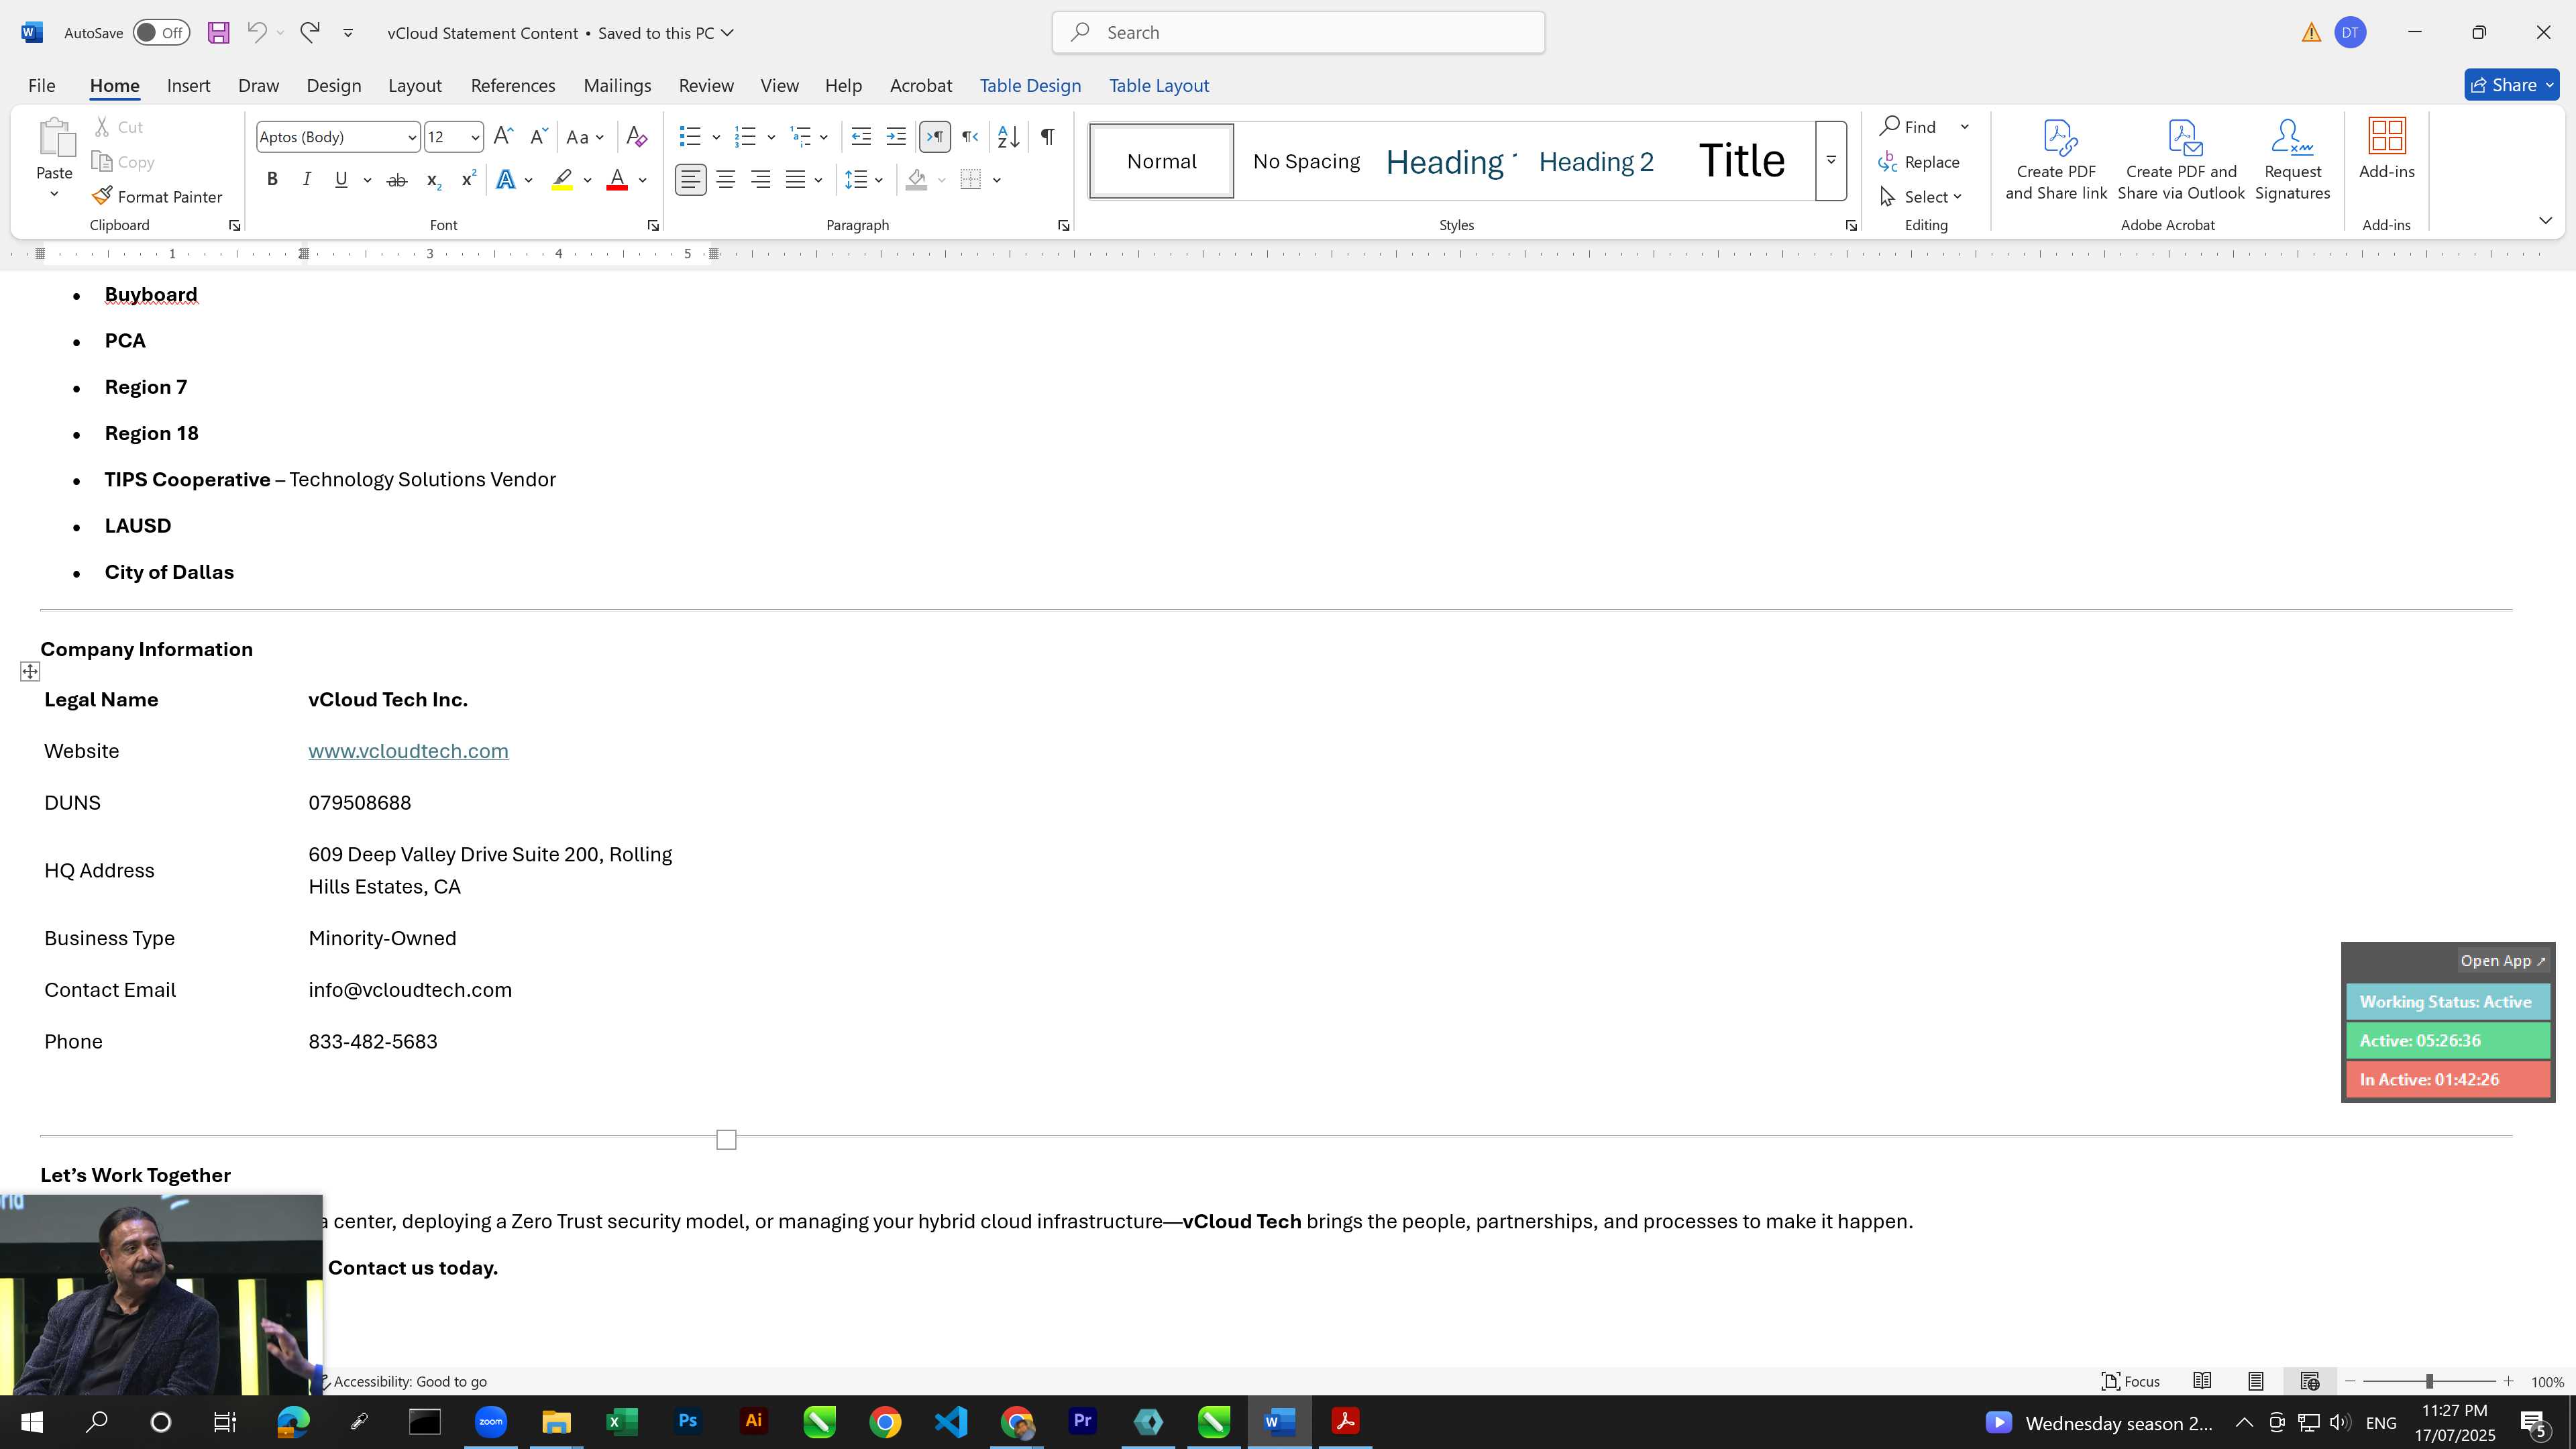Click the Redo arrow icon

[x=310, y=32]
